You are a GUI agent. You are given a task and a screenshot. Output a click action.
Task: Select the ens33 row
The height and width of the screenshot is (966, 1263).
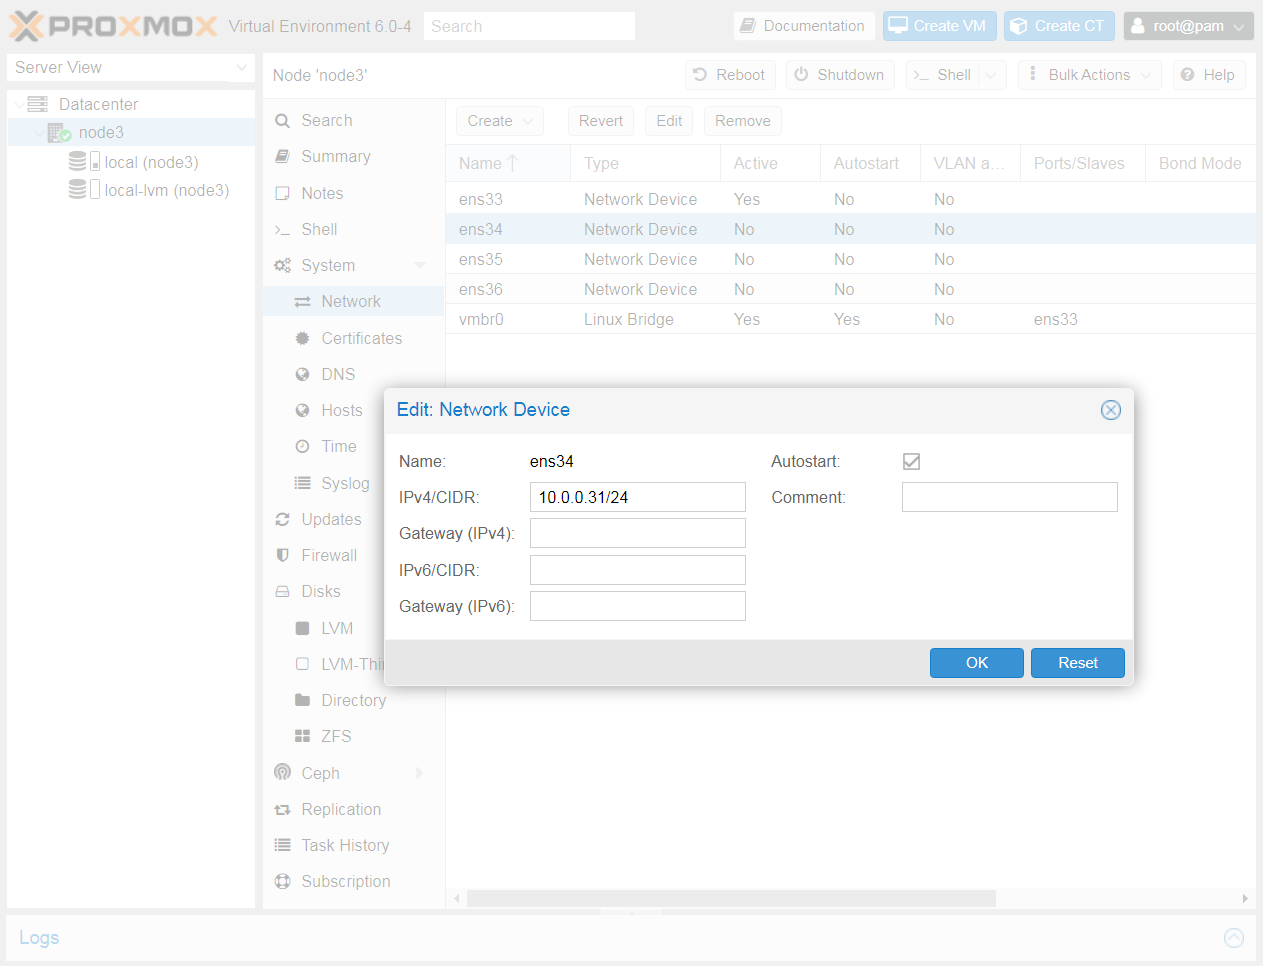pos(850,199)
